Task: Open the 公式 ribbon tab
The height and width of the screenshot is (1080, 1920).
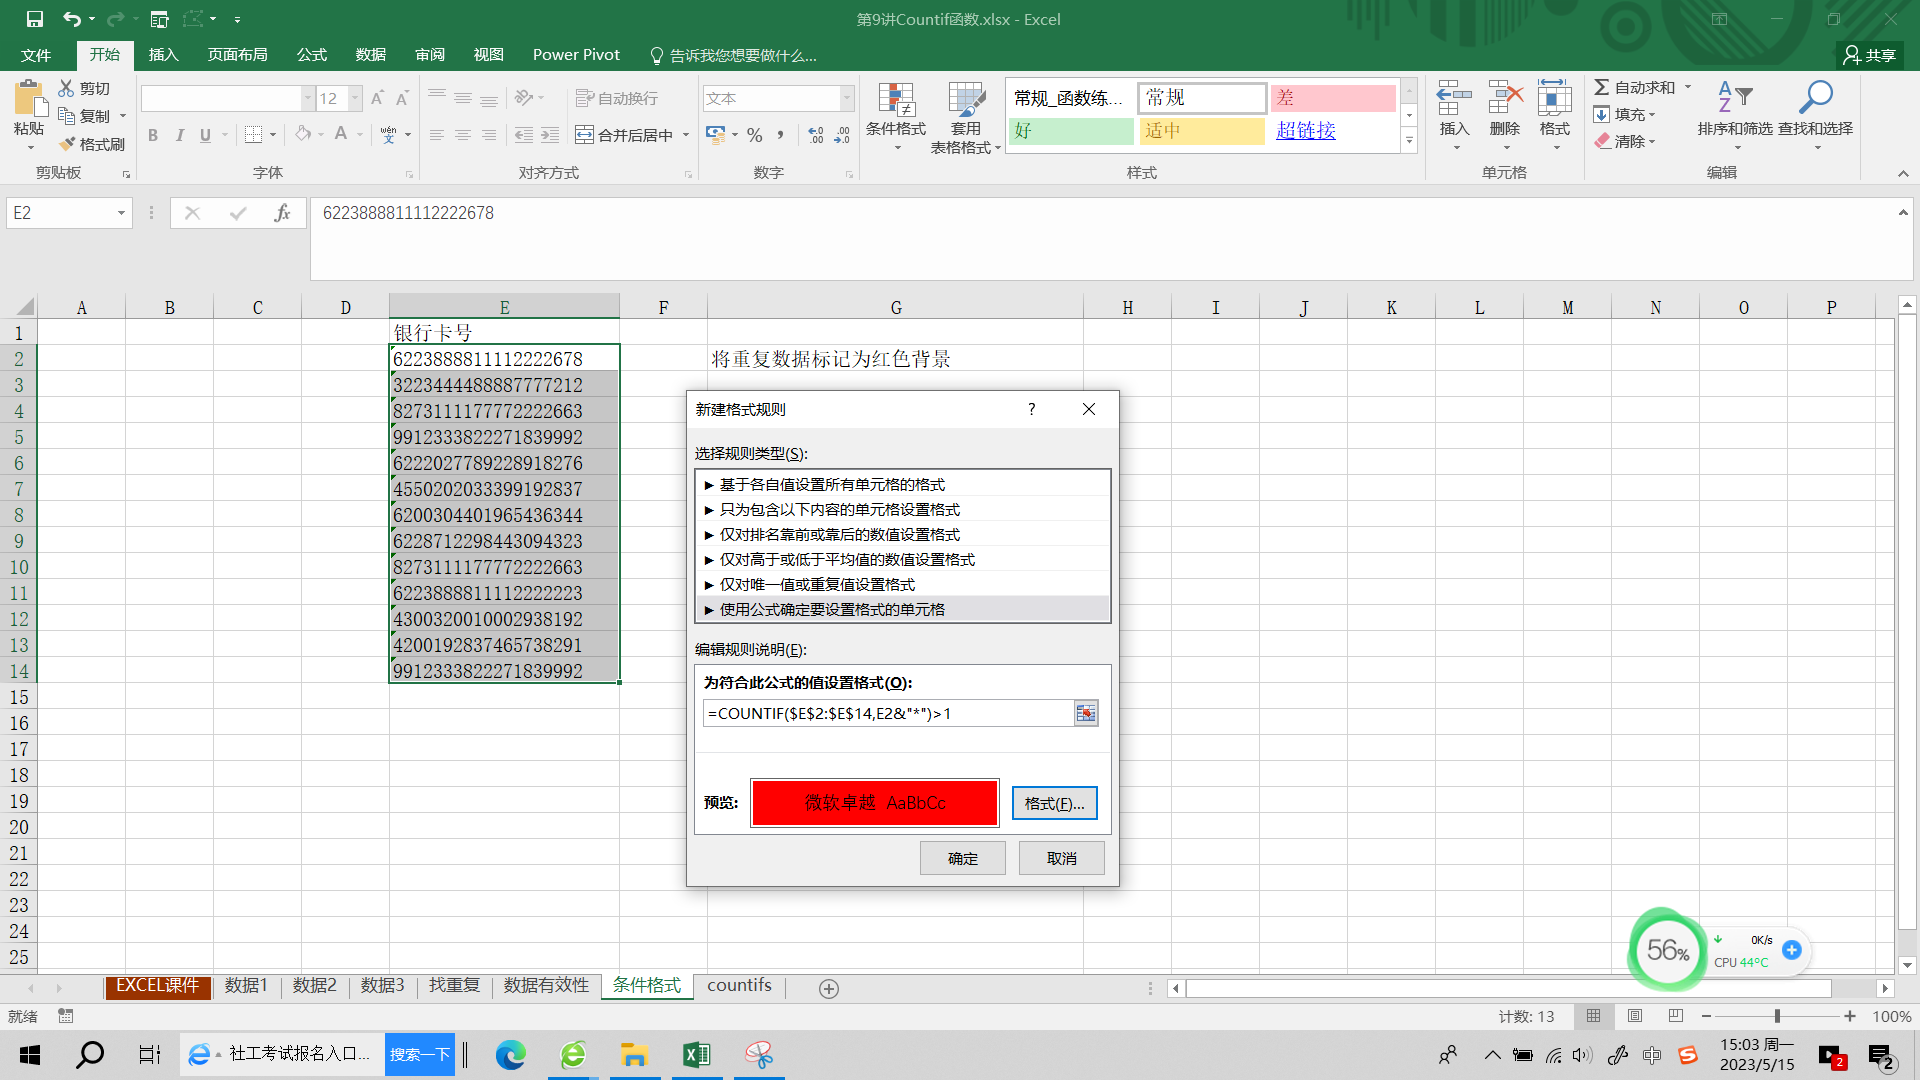Action: [x=311, y=55]
